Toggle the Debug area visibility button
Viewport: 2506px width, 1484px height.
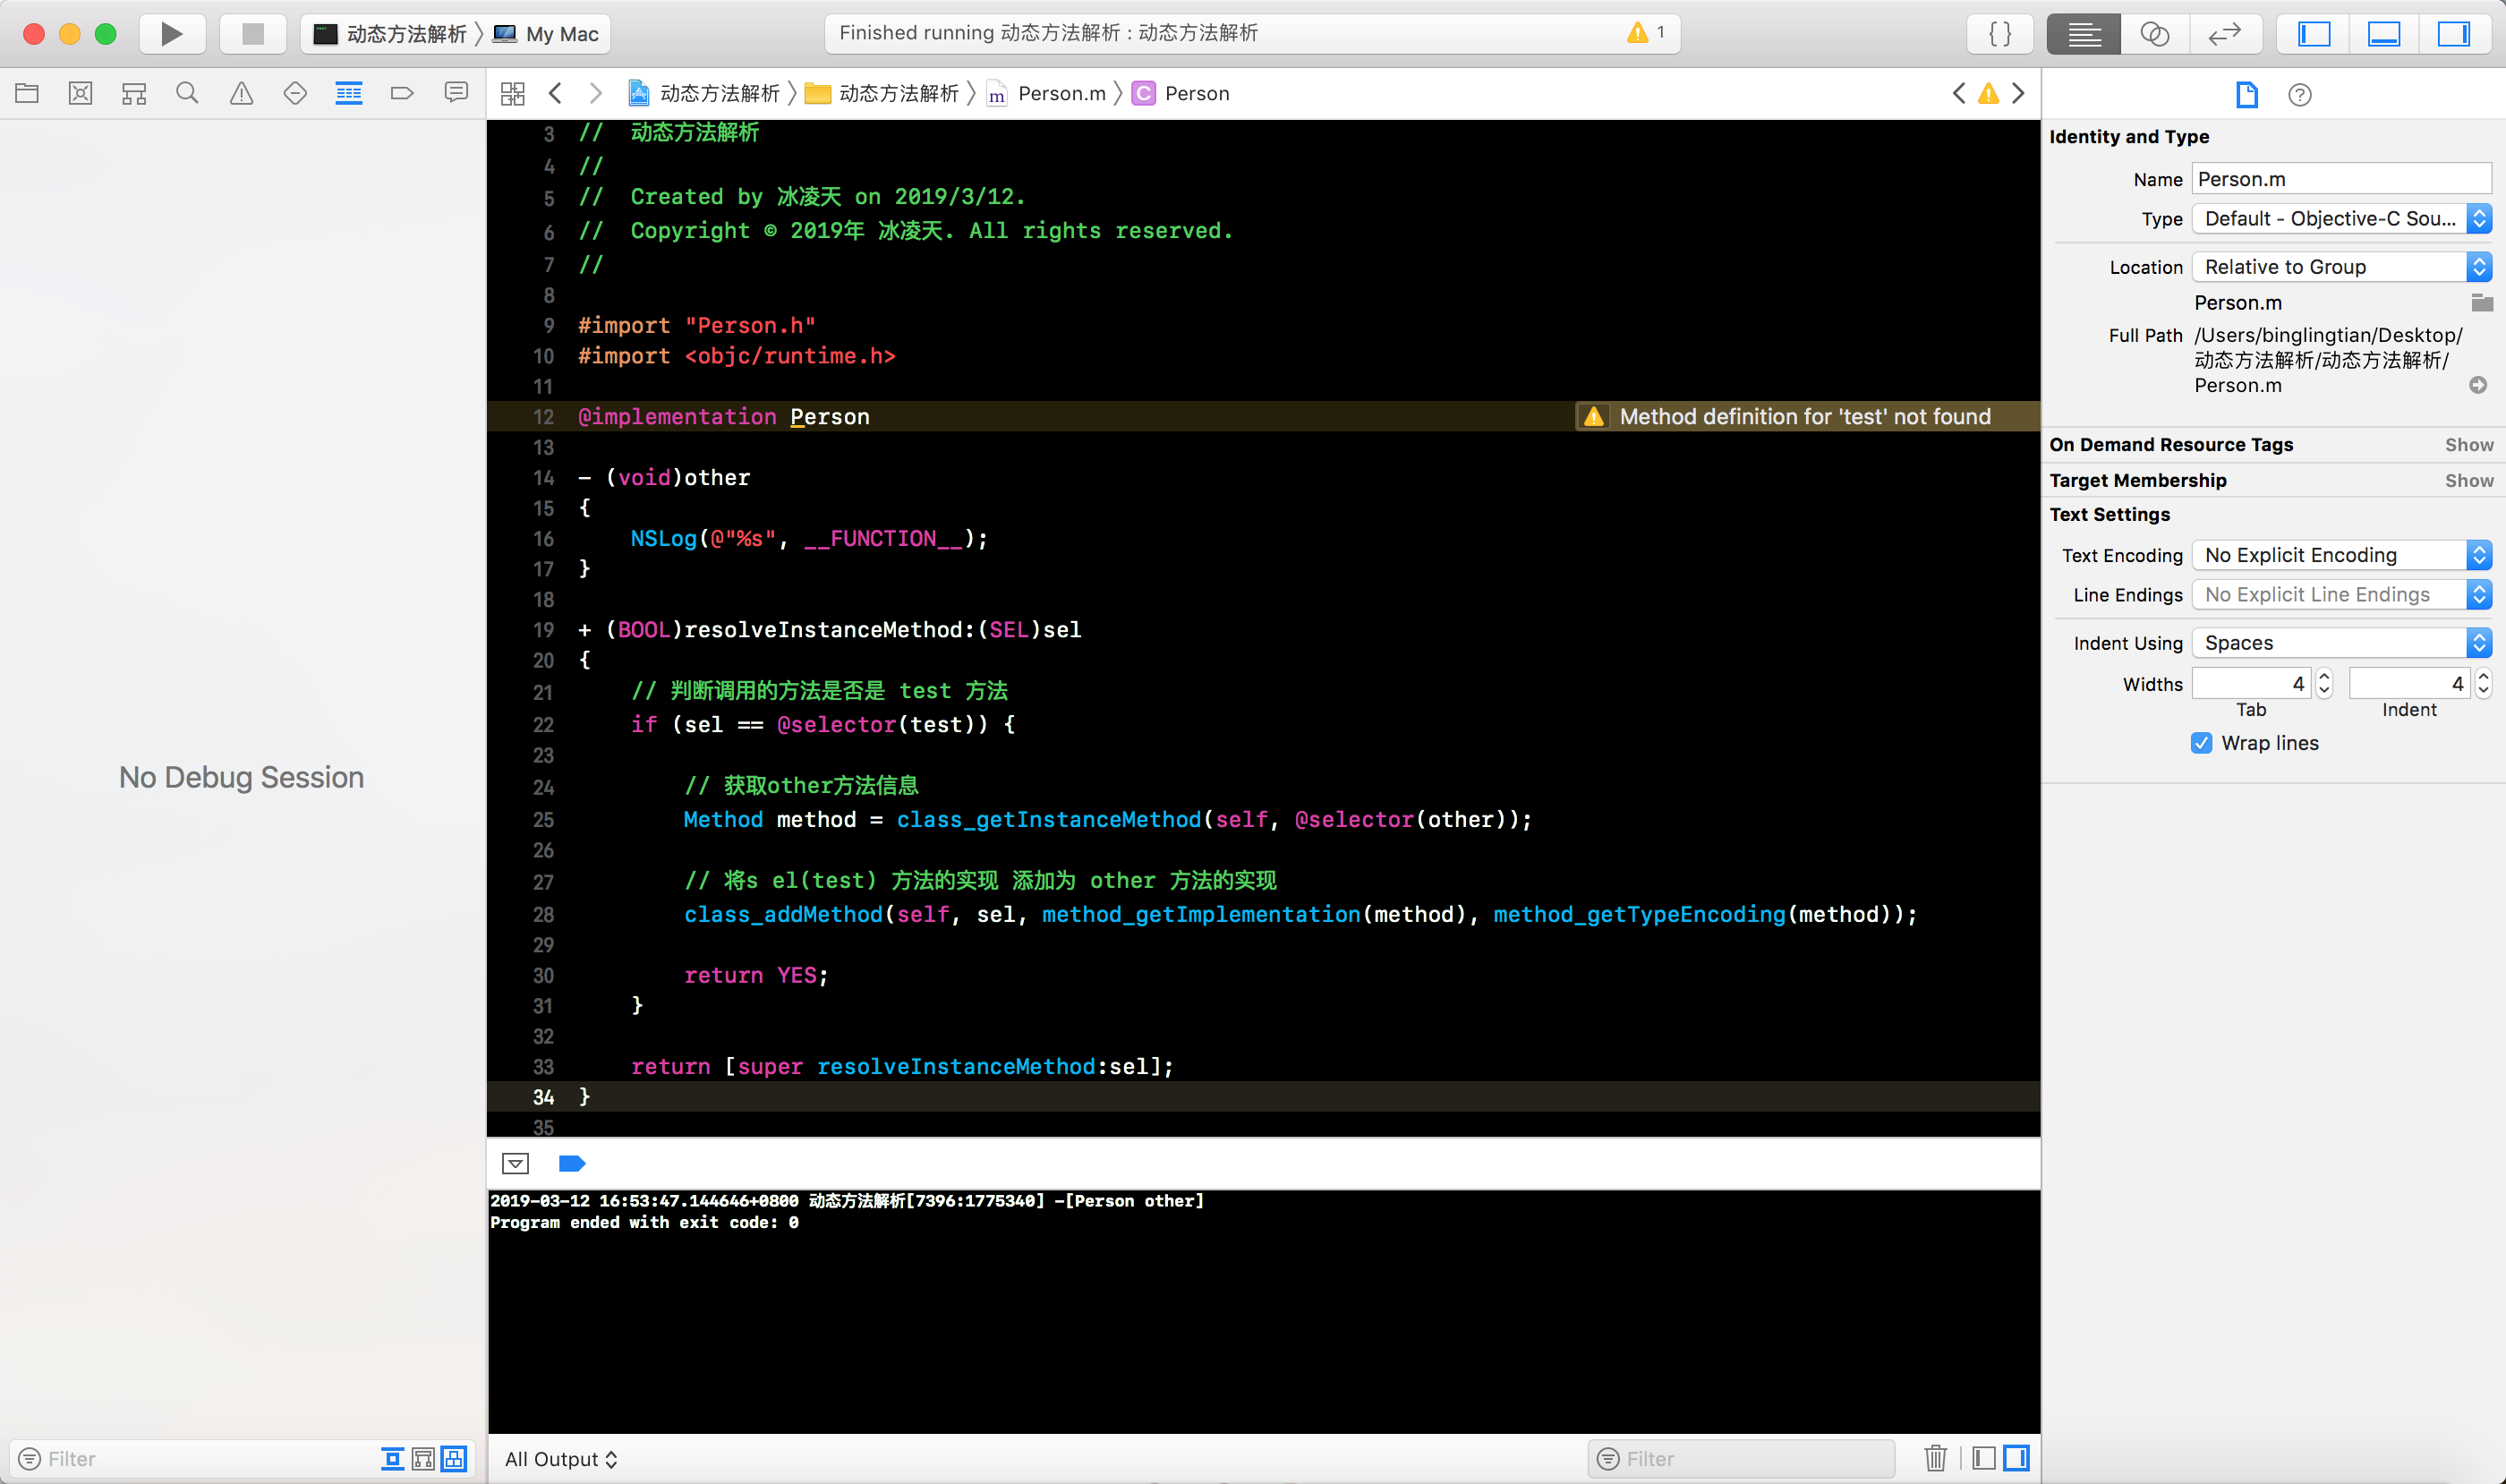[x=2384, y=34]
